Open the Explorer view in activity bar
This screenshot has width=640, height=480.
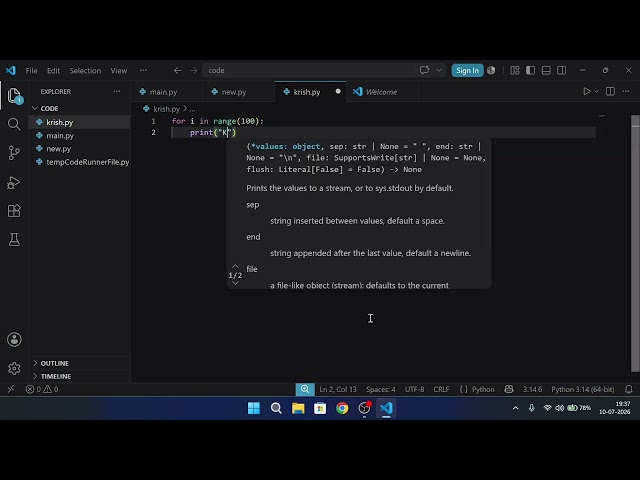14,96
